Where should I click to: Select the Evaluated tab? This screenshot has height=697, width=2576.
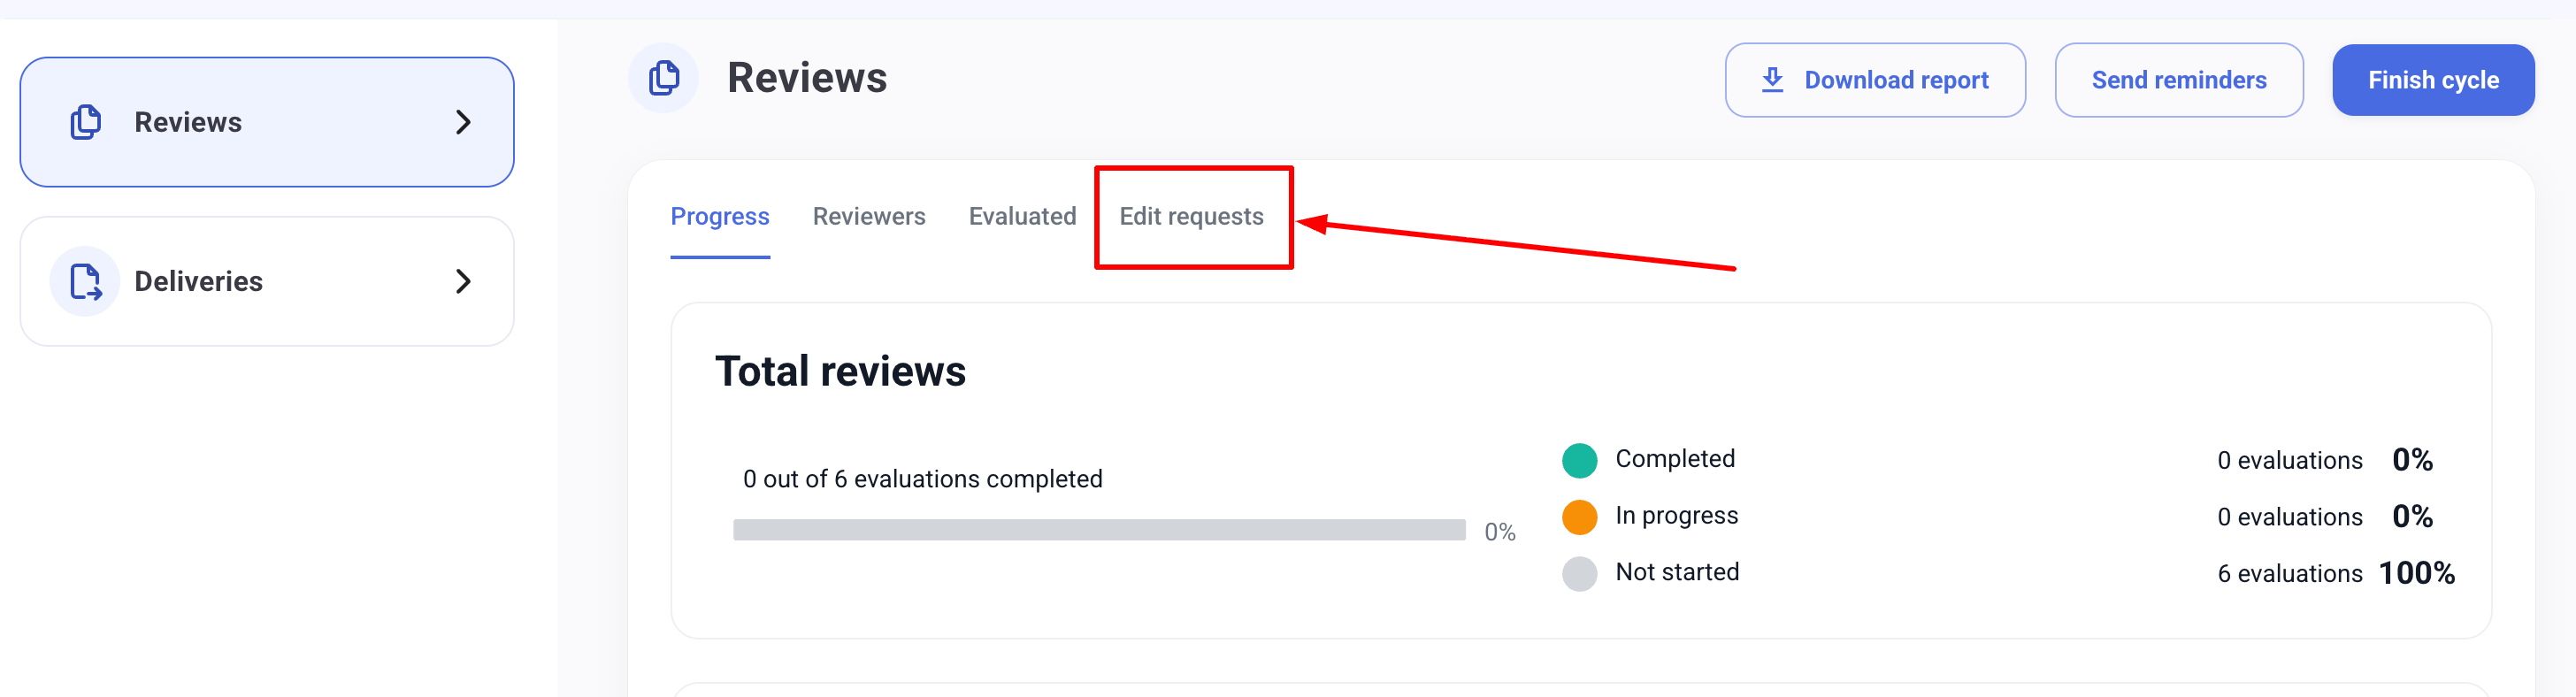click(x=1021, y=217)
